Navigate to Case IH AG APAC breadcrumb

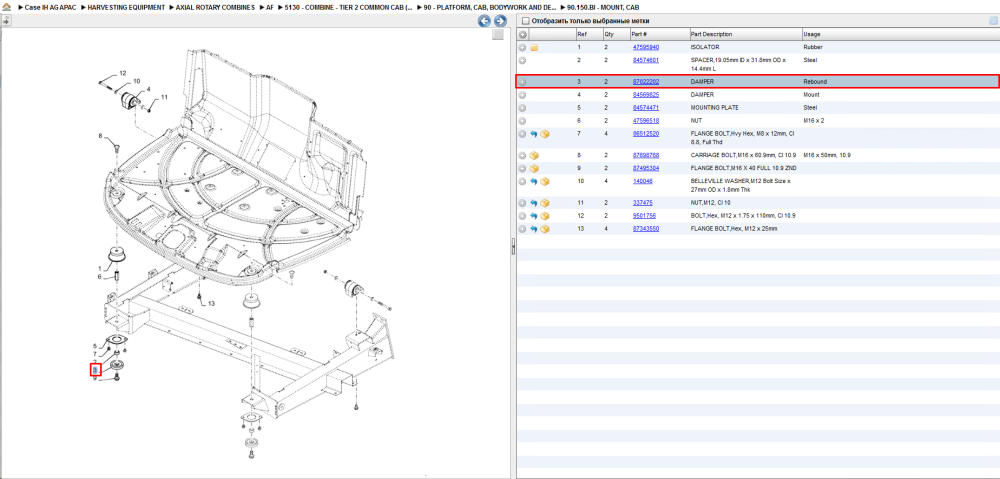point(49,7)
